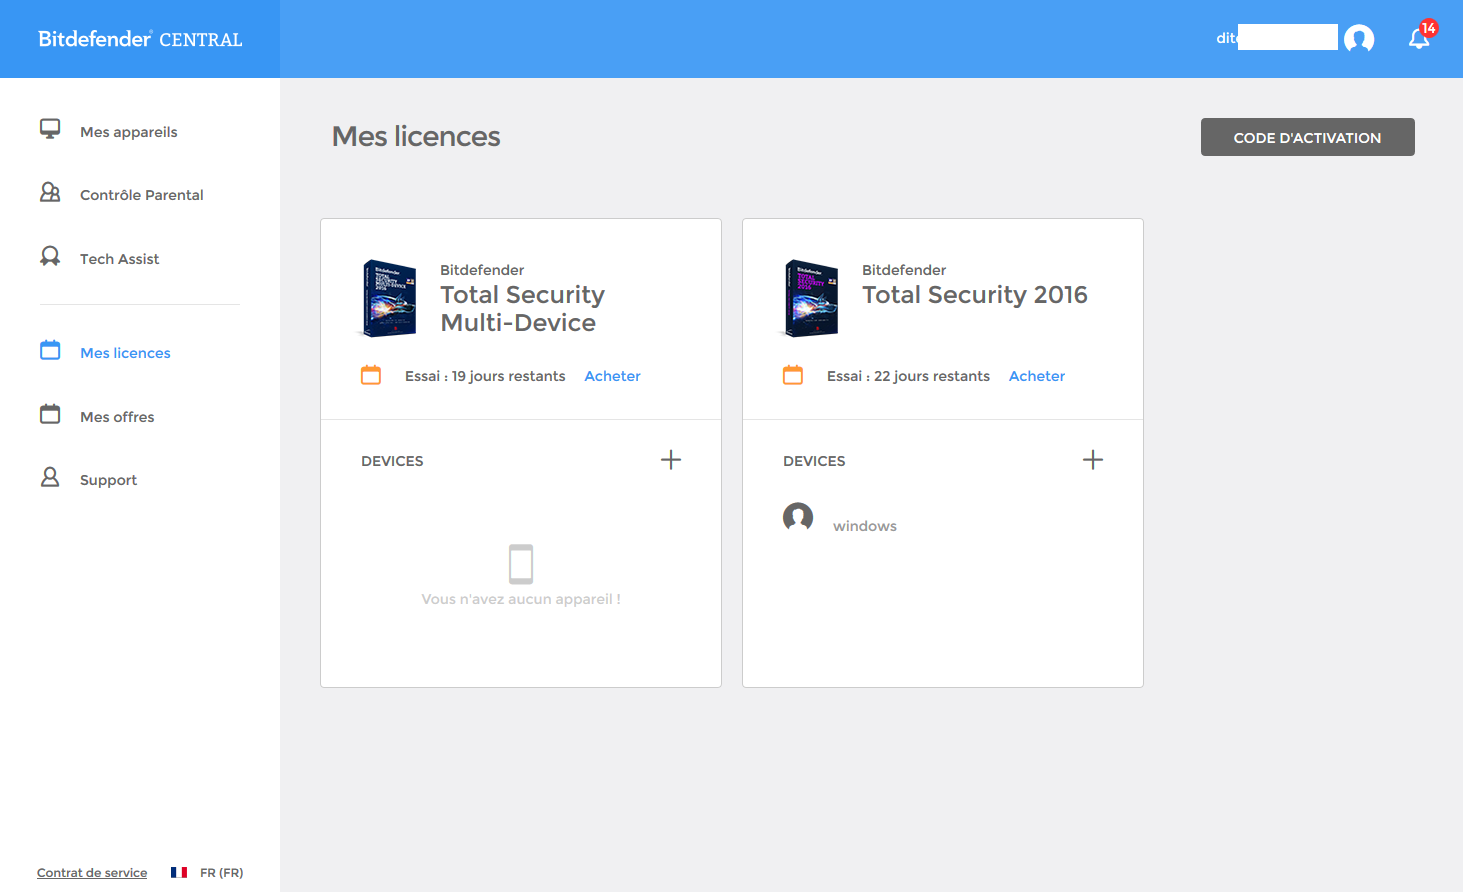Image resolution: width=1463 pixels, height=892 pixels.
Task: Click the Bitdefender Central logo
Action: coord(140,39)
